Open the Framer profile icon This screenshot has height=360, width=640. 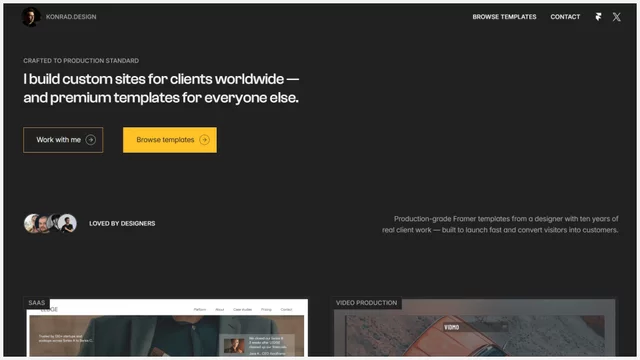pos(598,17)
